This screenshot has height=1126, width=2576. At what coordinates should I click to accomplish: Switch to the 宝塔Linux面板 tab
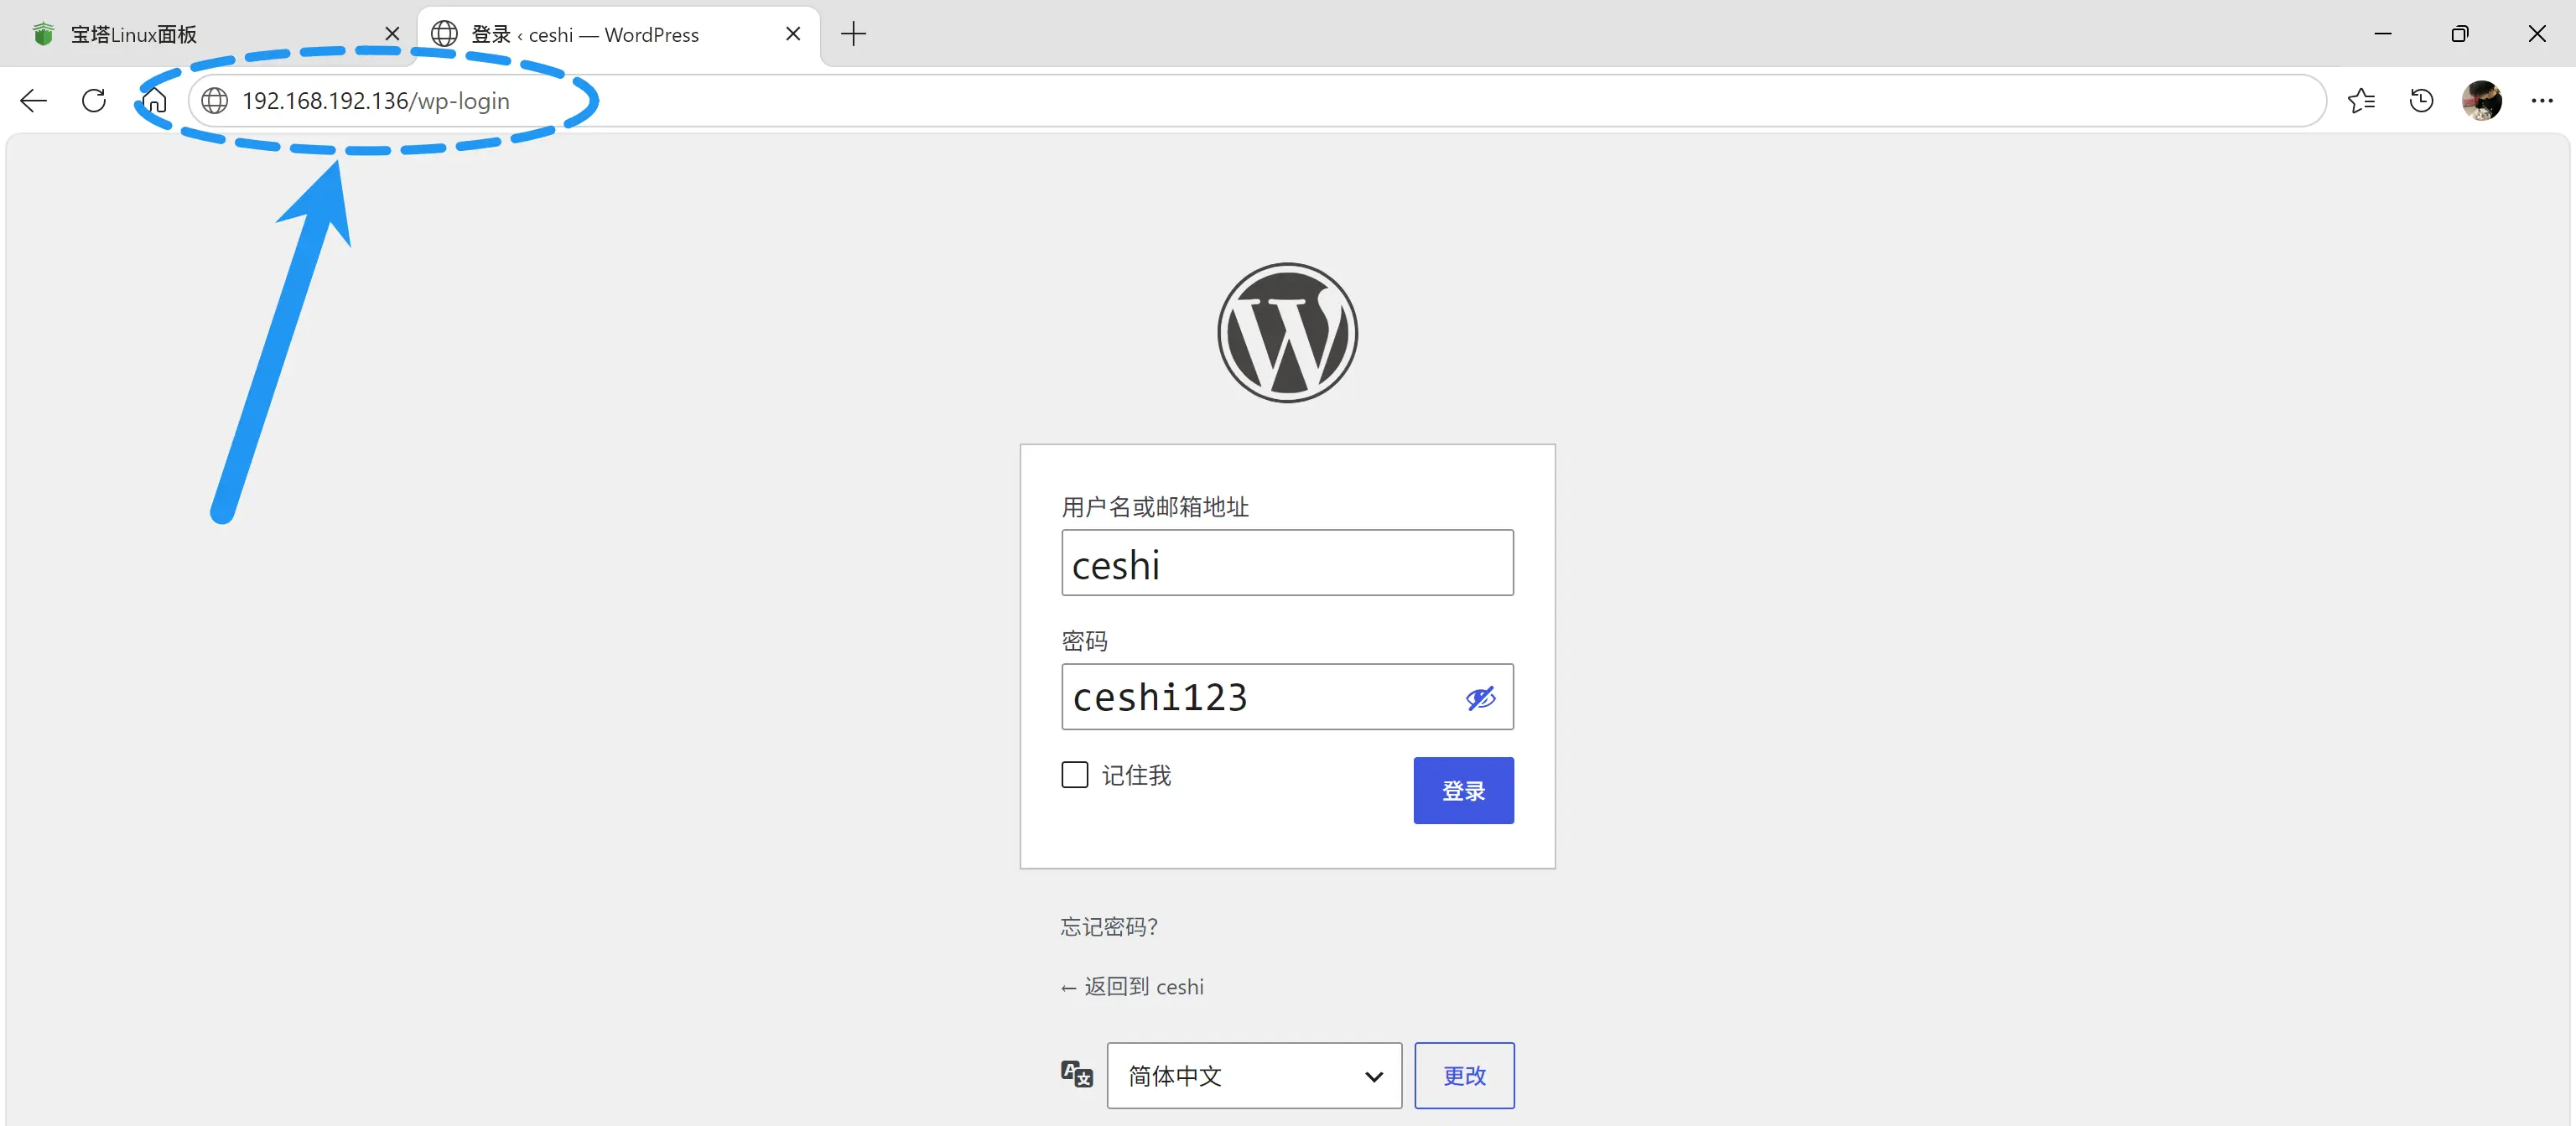coord(210,35)
